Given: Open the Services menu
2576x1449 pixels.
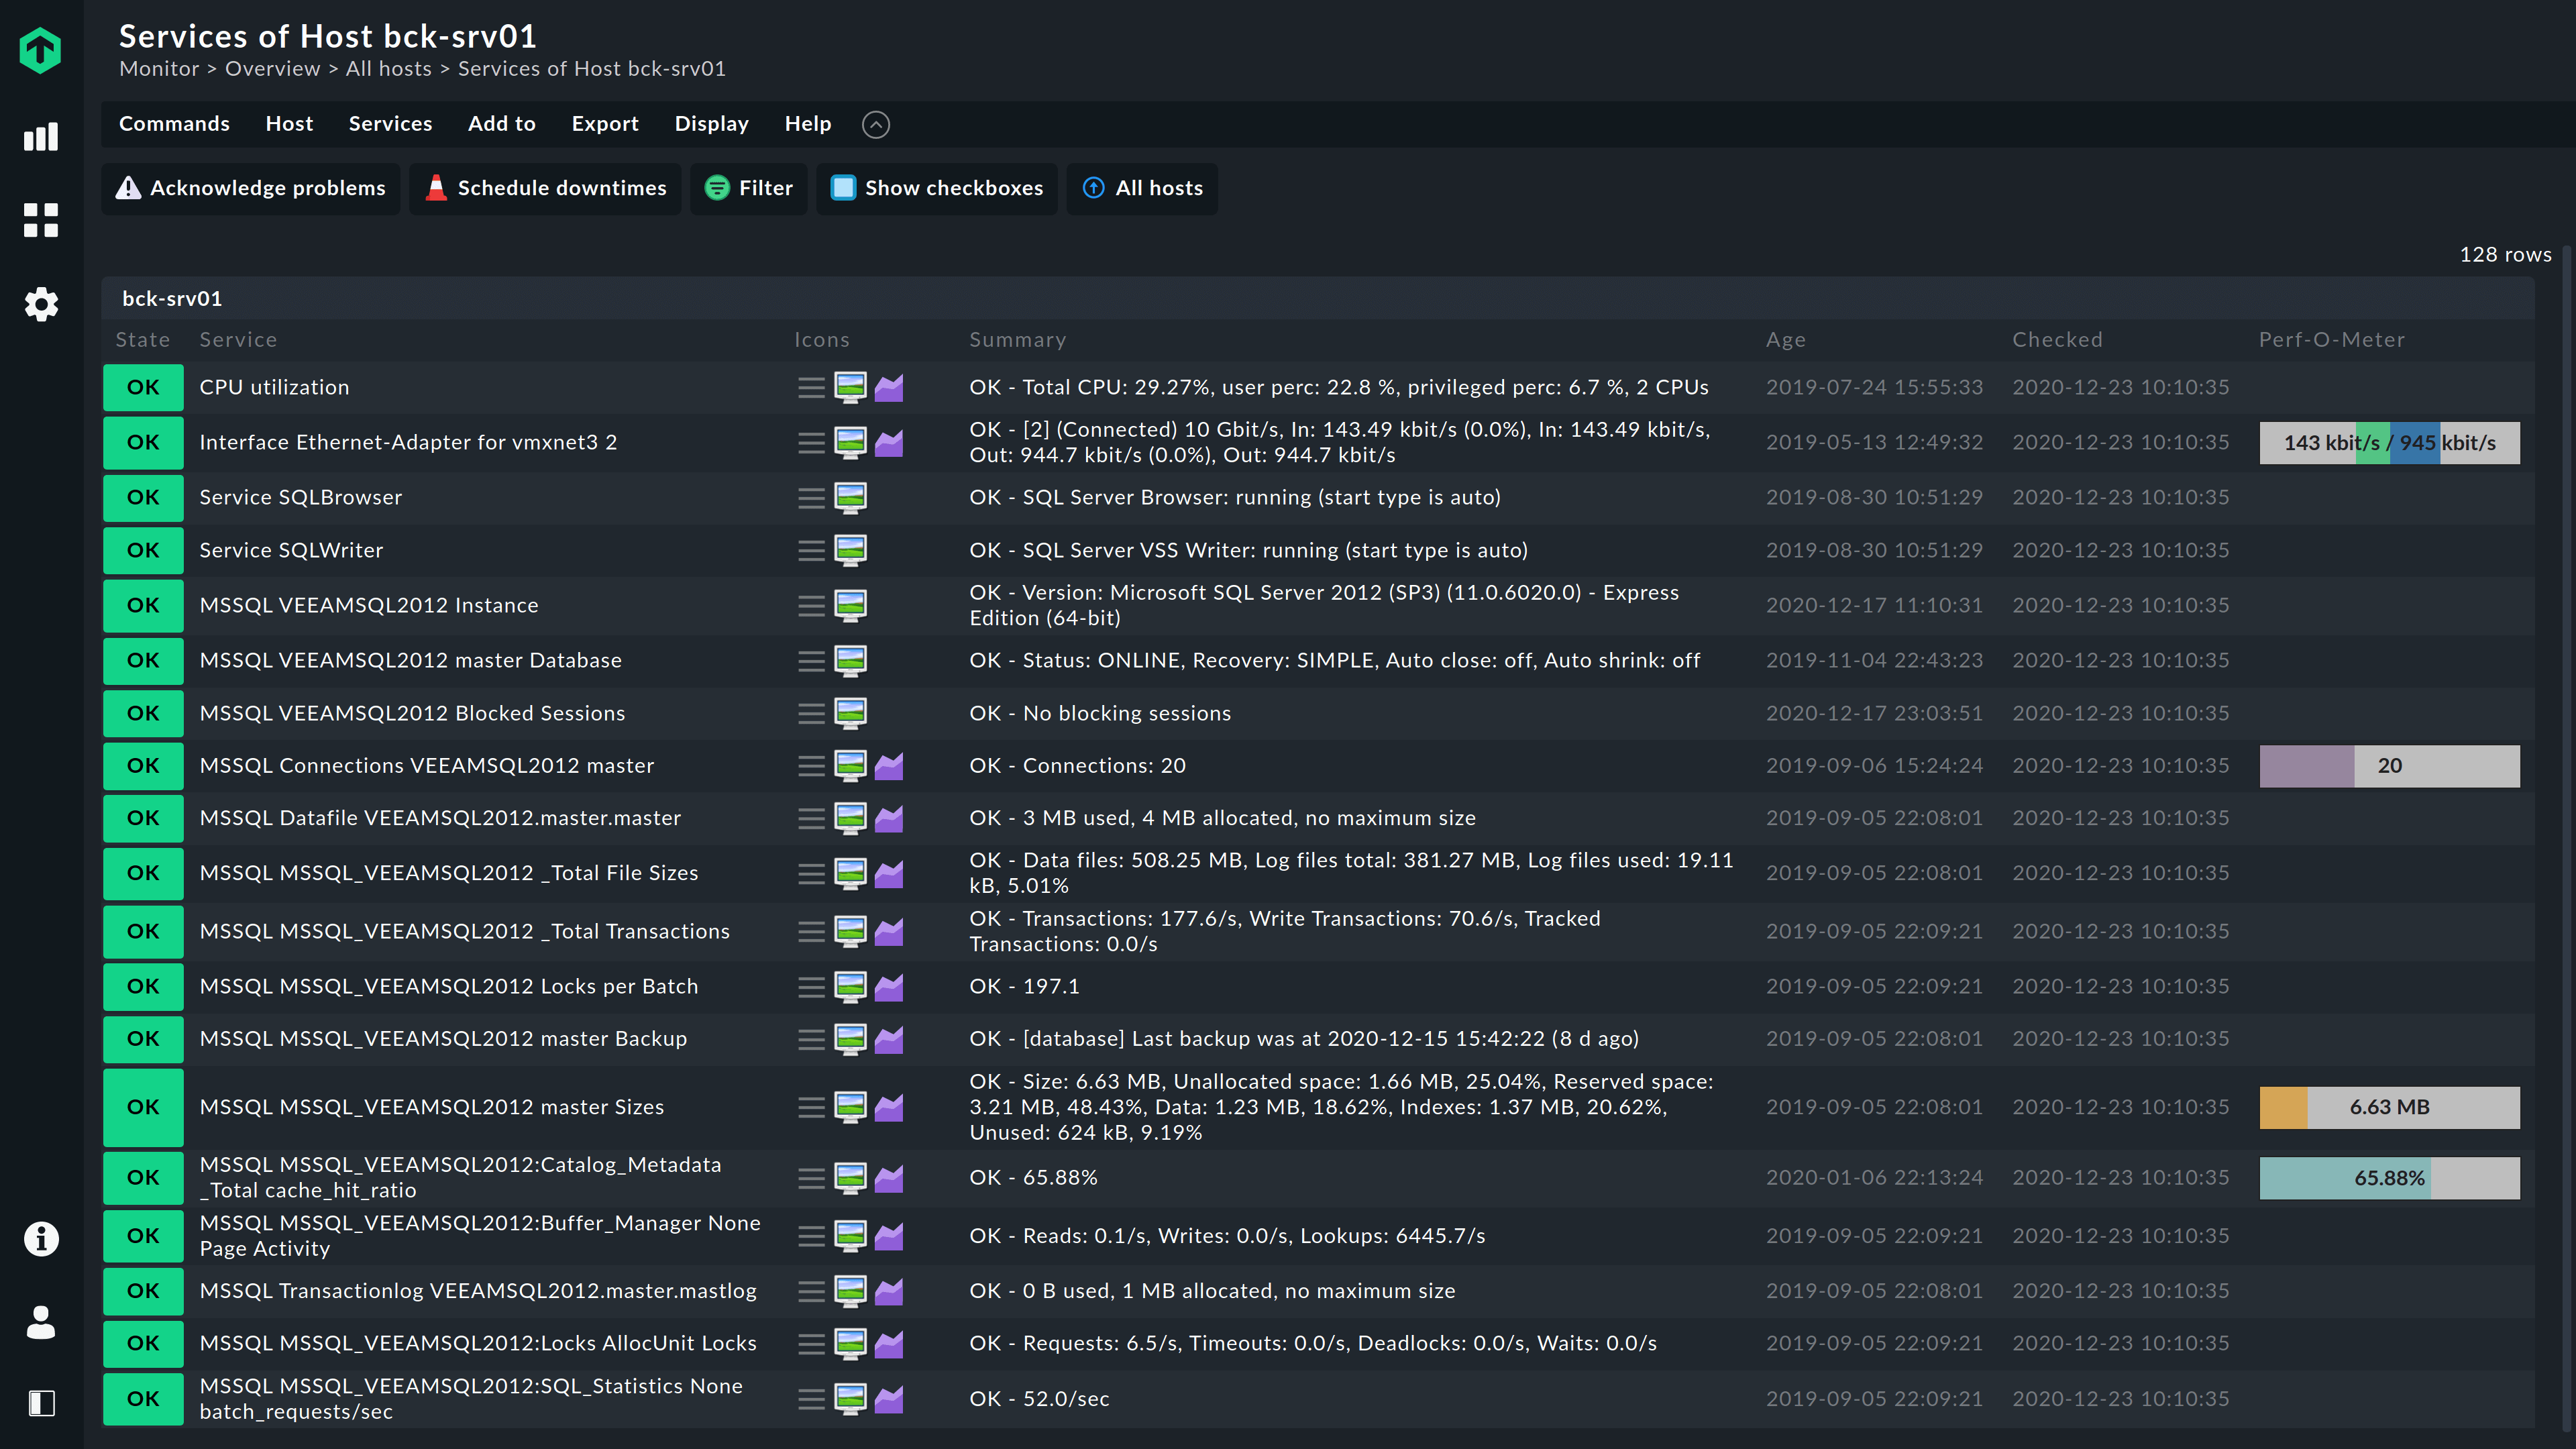Looking at the screenshot, I should tap(390, 124).
